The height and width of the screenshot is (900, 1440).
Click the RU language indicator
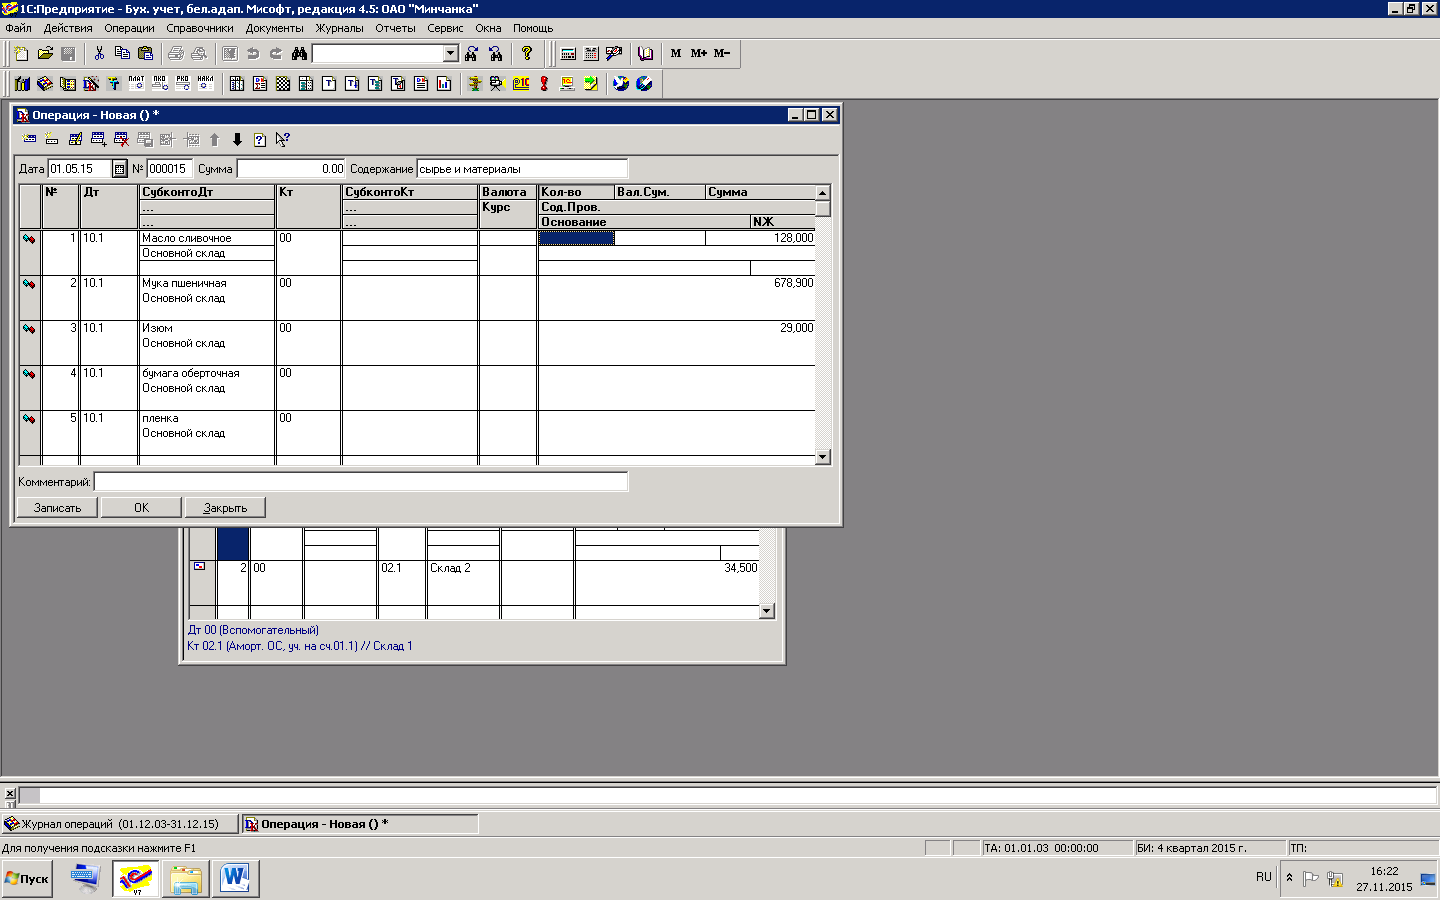[1264, 877]
